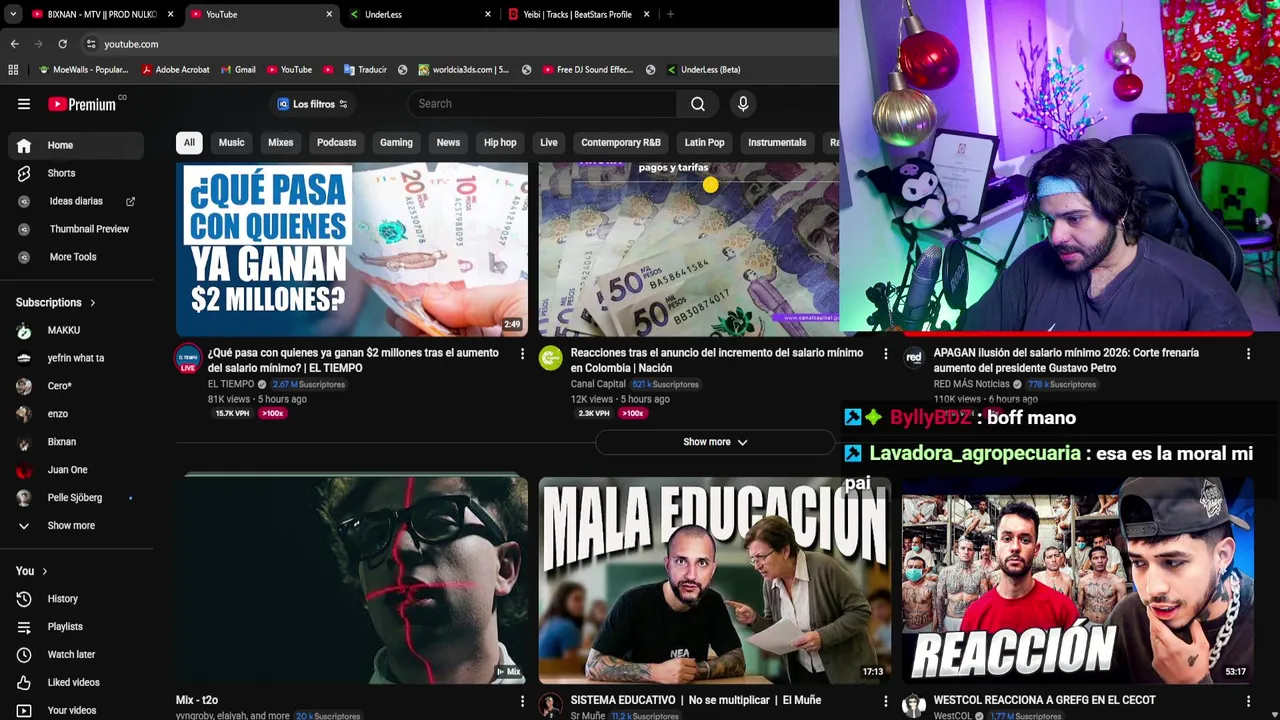Screen dimensions: 1280x720
Task: Click the browser back arrow
Action: 14,44
